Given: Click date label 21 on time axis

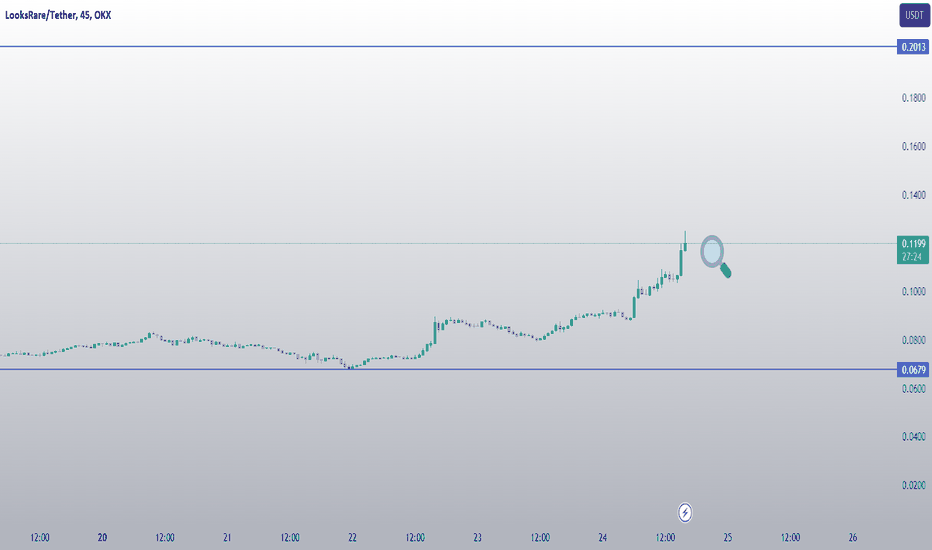Looking at the screenshot, I should pyautogui.click(x=227, y=538).
